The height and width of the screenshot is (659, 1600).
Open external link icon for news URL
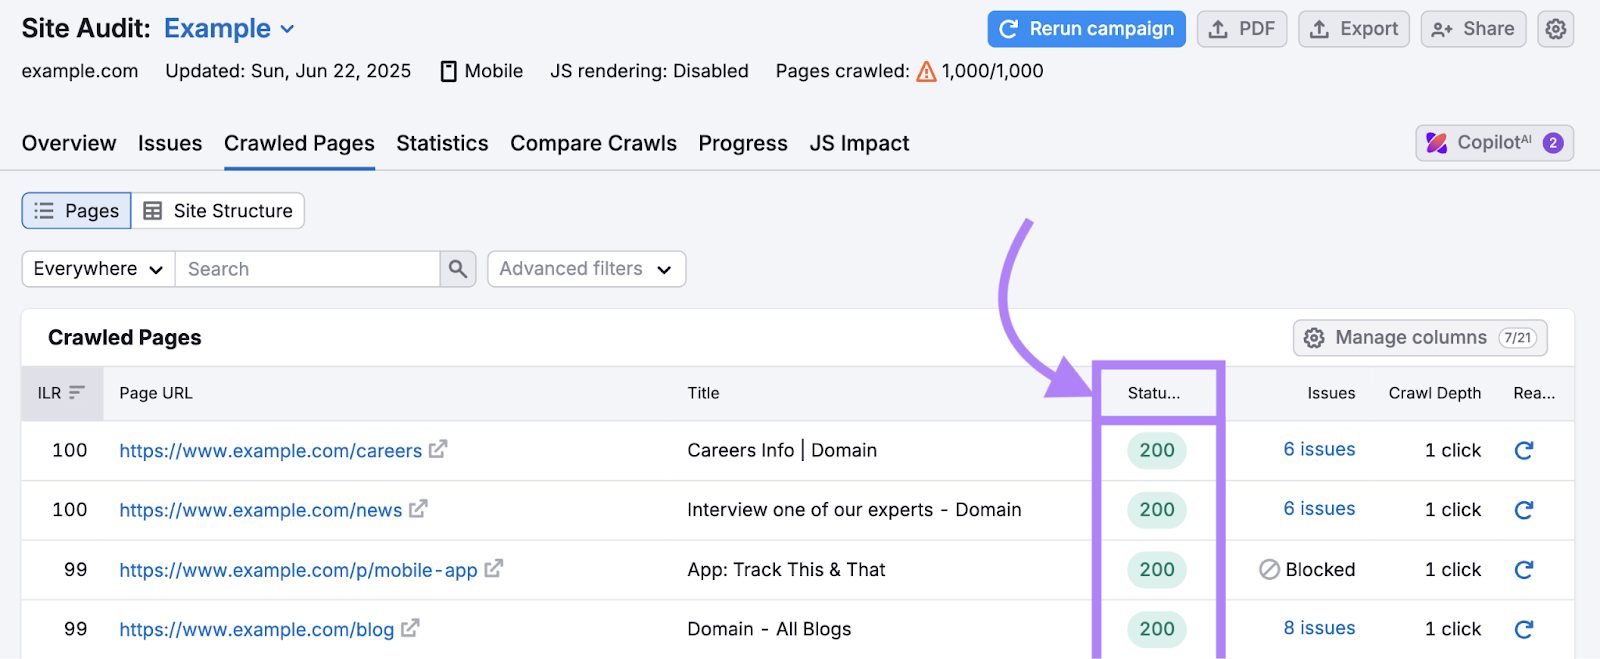tap(418, 509)
